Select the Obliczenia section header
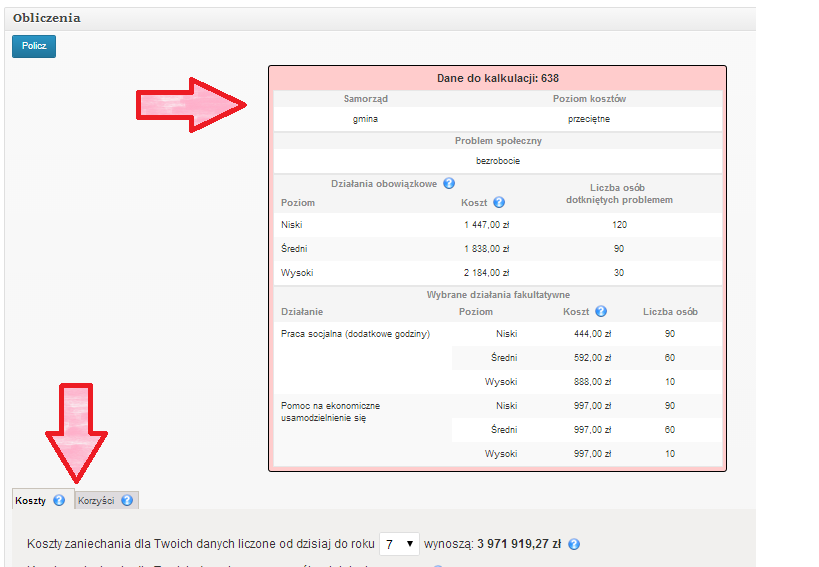The height and width of the screenshot is (567, 819). pyautogui.click(x=46, y=18)
